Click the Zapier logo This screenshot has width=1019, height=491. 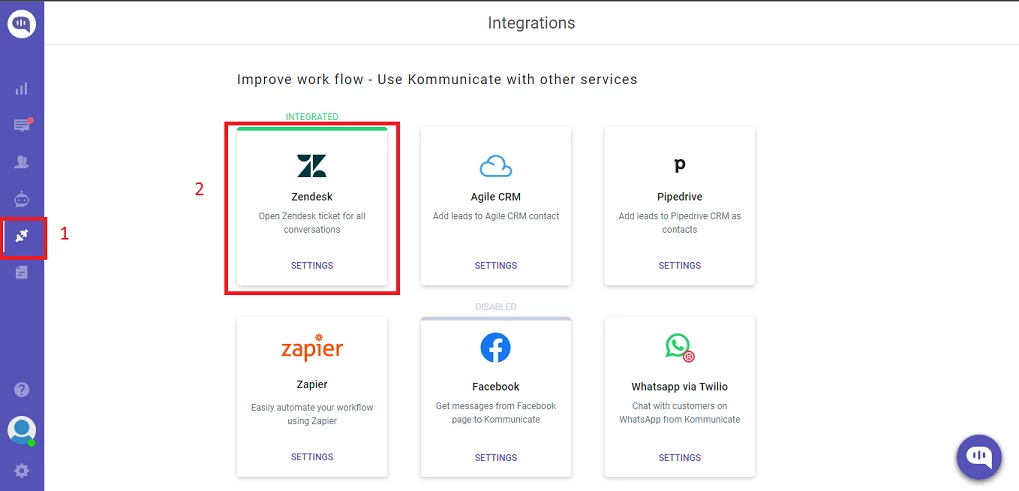pos(312,348)
